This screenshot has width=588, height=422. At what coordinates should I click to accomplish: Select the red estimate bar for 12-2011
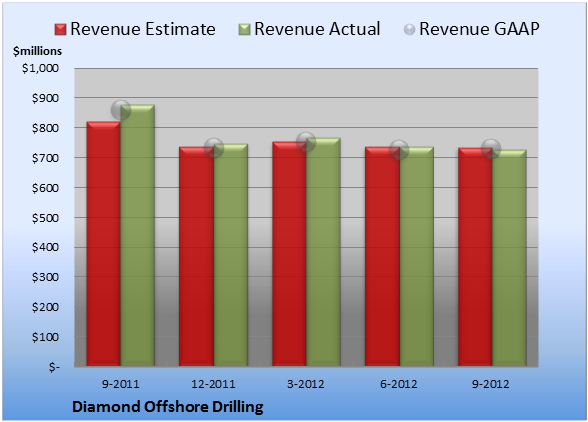(x=196, y=256)
